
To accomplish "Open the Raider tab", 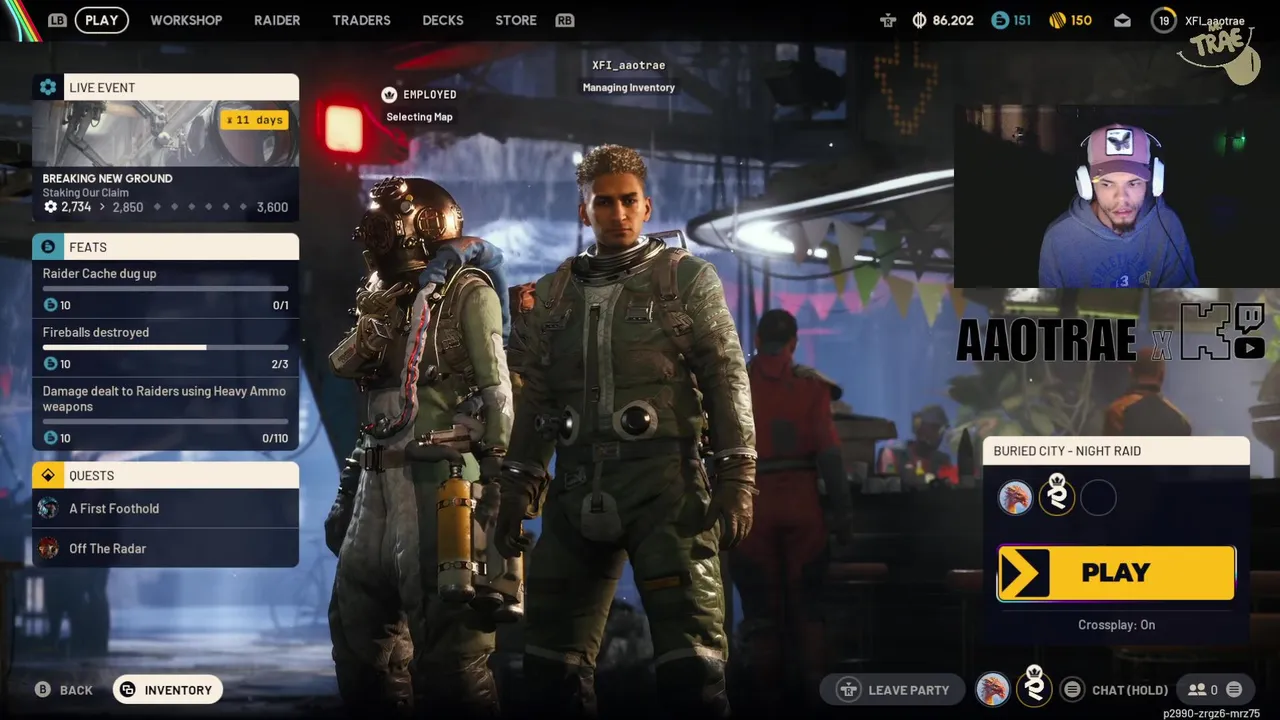I will (x=277, y=20).
